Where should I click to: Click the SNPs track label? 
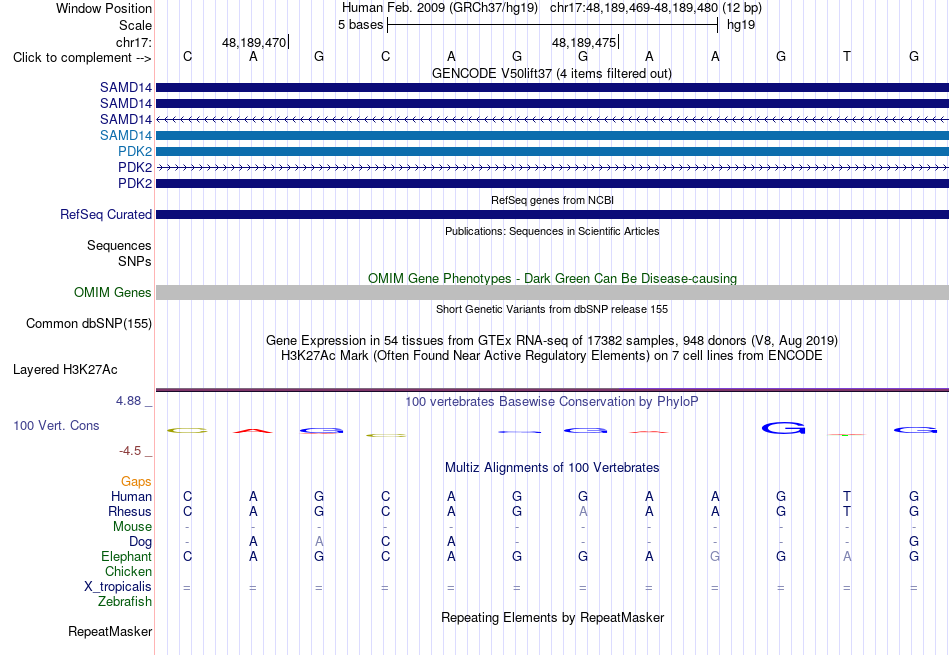coord(135,261)
